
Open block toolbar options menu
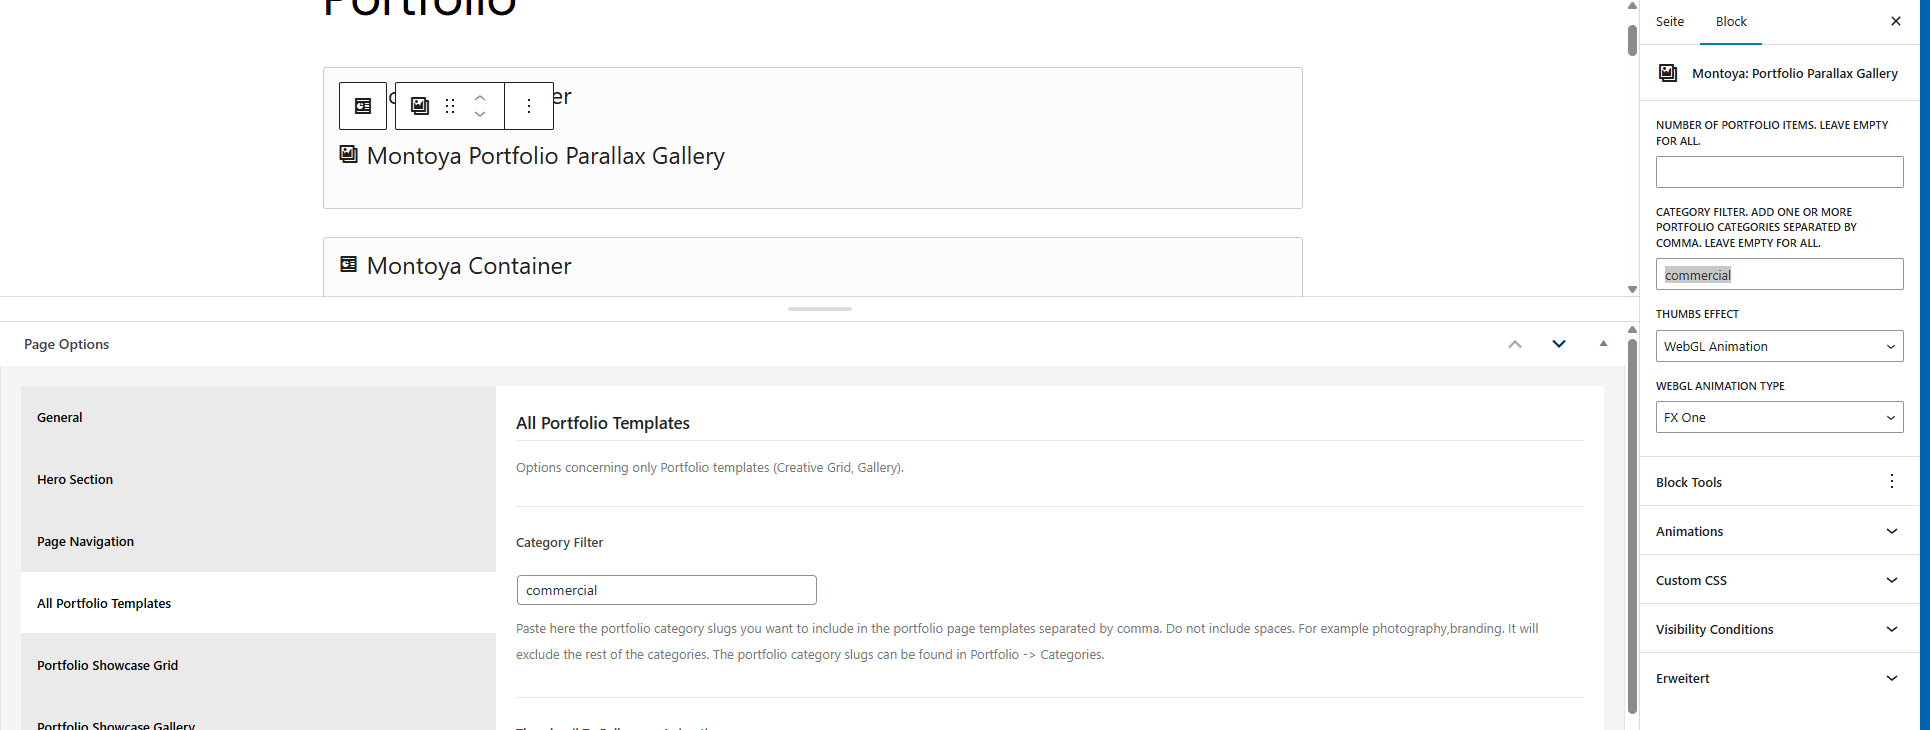(529, 106)
